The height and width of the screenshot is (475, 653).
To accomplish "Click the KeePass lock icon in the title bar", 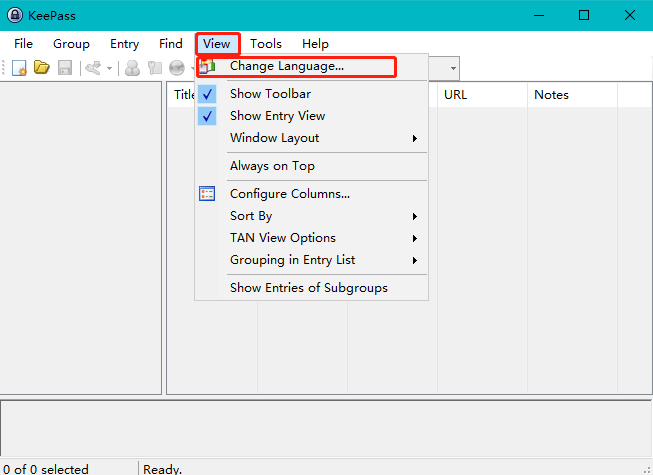I will [x=15, y=15].
